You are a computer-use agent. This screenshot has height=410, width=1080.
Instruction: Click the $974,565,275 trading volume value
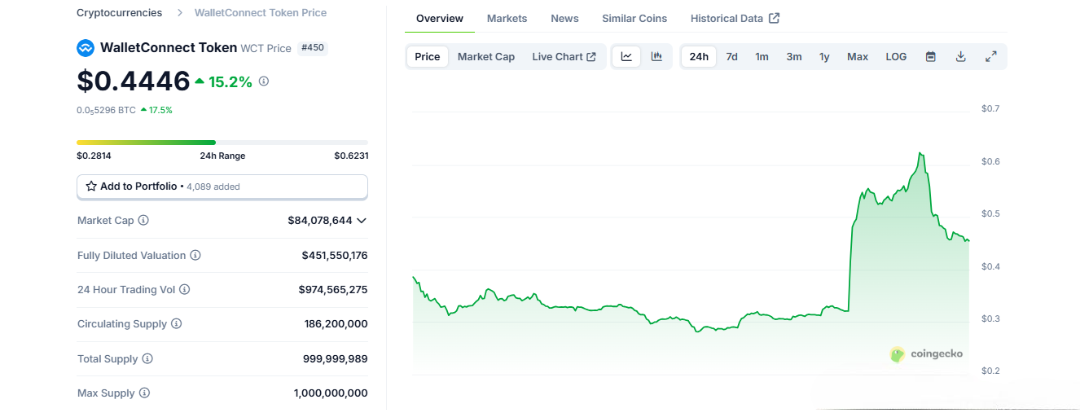pos(333,289)
